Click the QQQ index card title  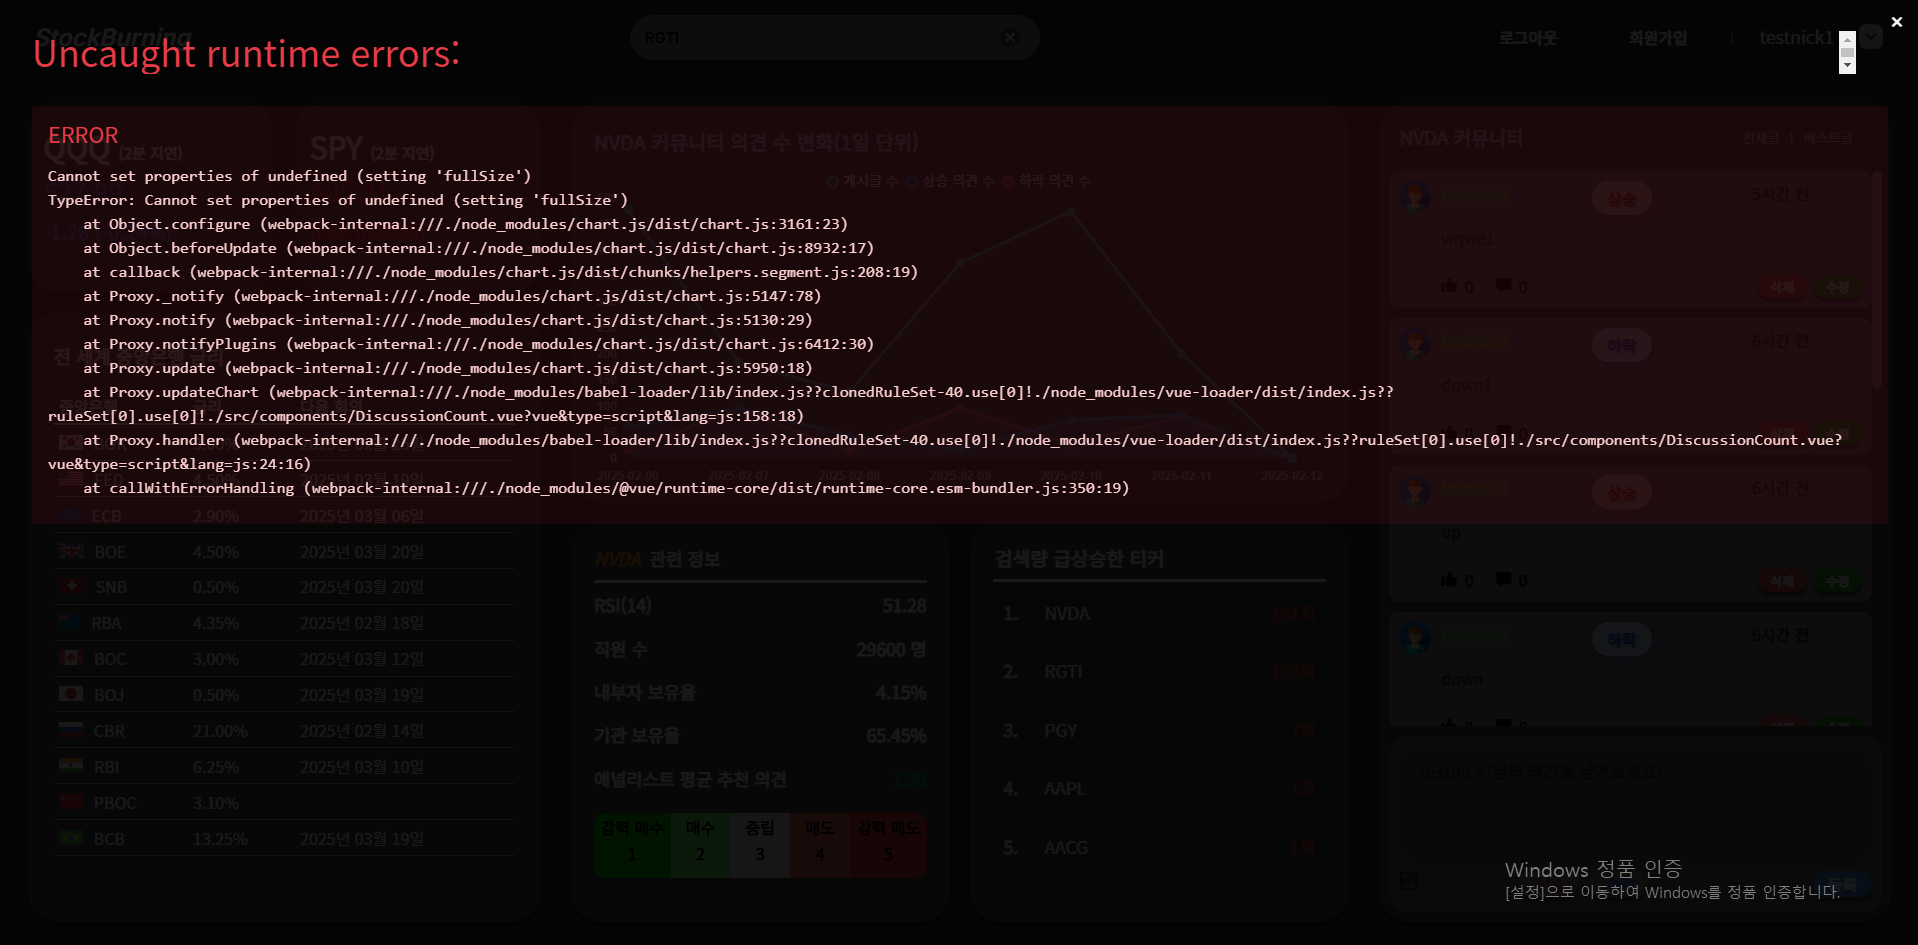click(78, 150)
